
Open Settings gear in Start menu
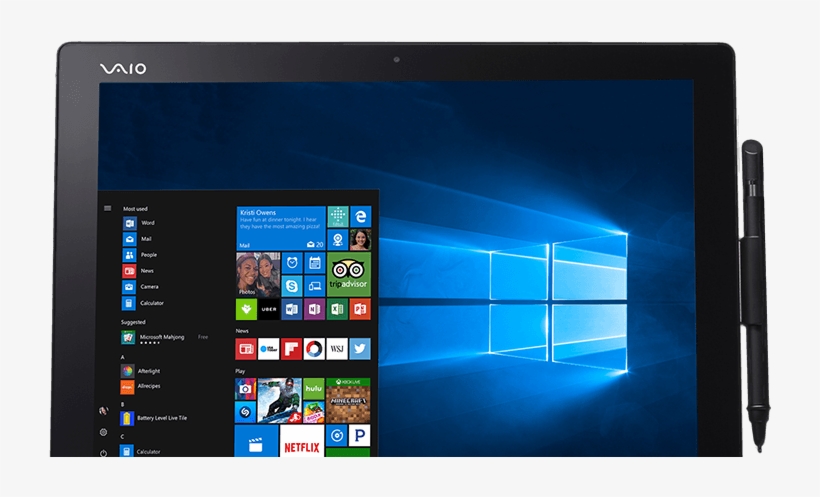point(103,432)
